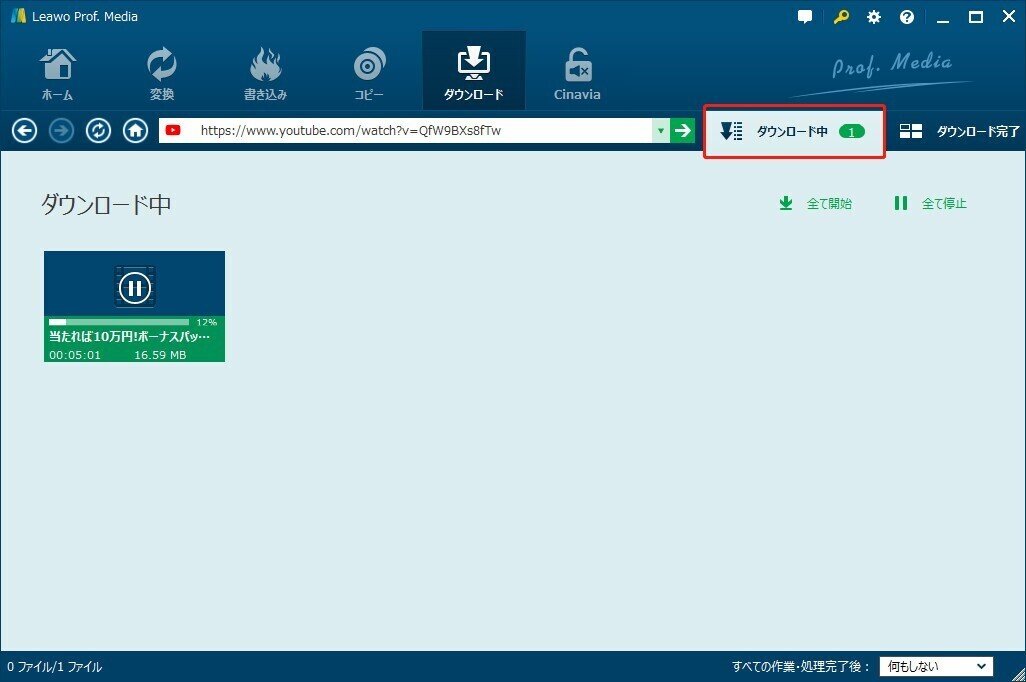Image resolution: width=1026 pixels, height=682 pixels.
Task: Pause the downloading video via pause icon
Action: coord(135,287)
